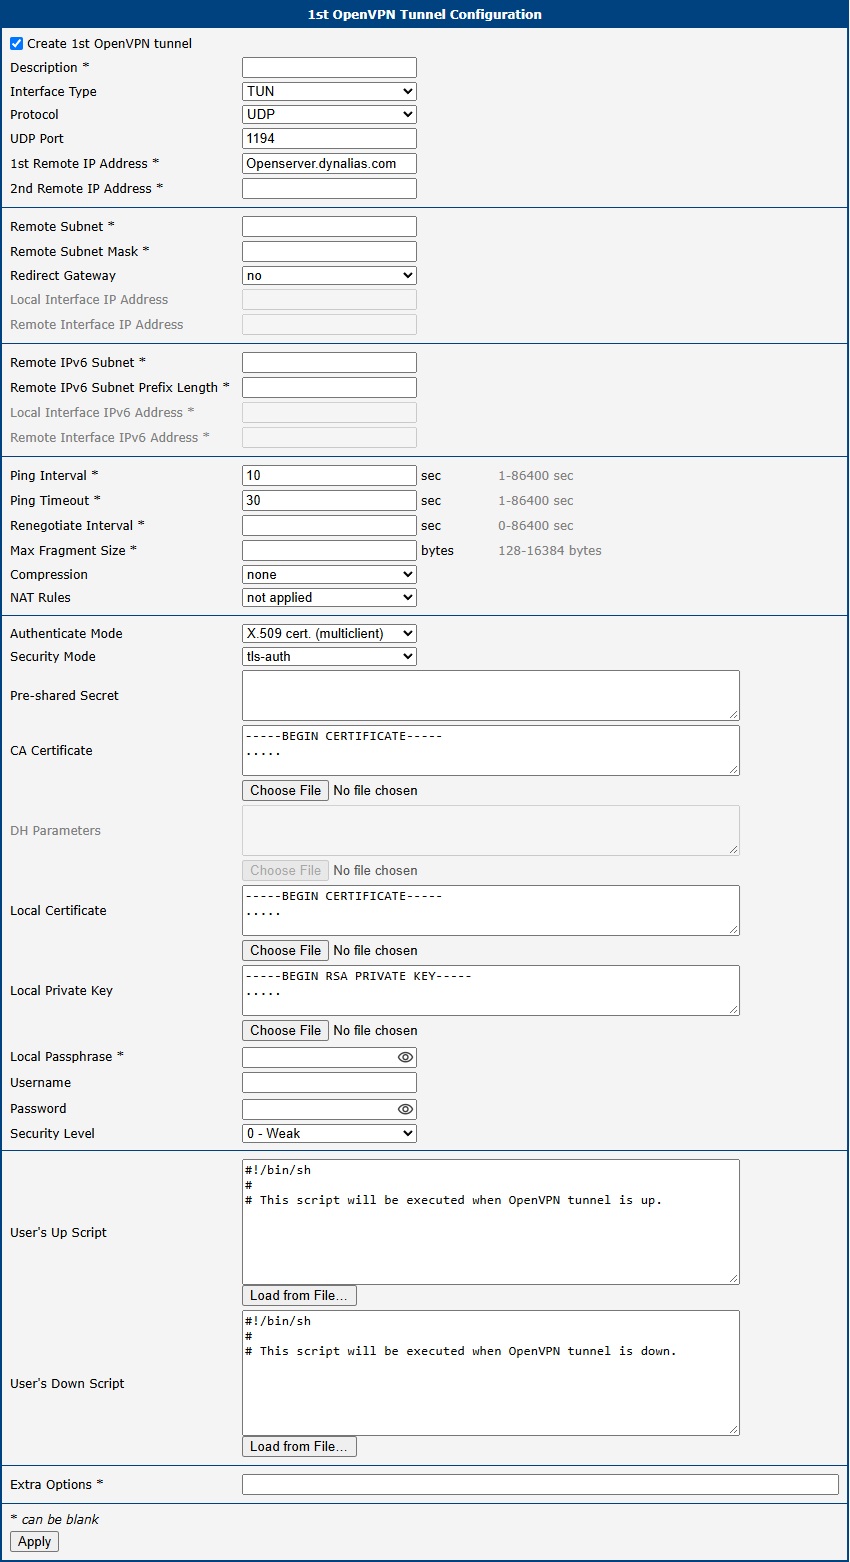Toggle Create 1st OpenVPN tunnel checkbox
Viewport: 850px width, 1562px height.
click(16, 44)
